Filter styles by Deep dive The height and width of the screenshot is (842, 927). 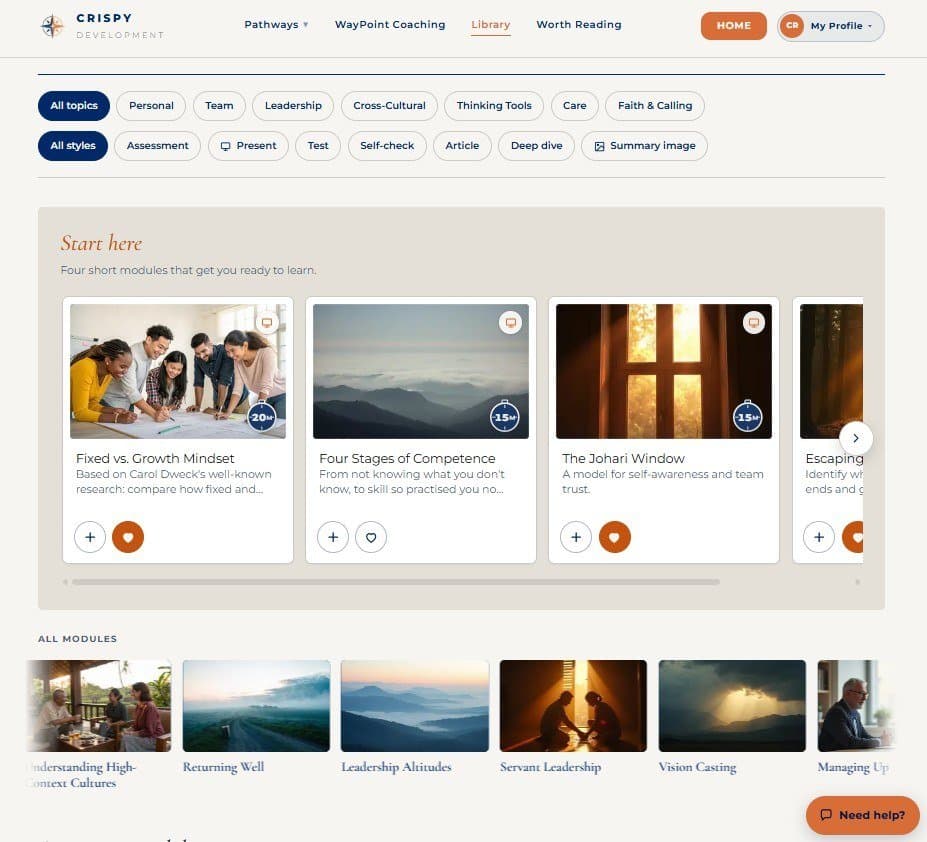click(x=537, y=146)
